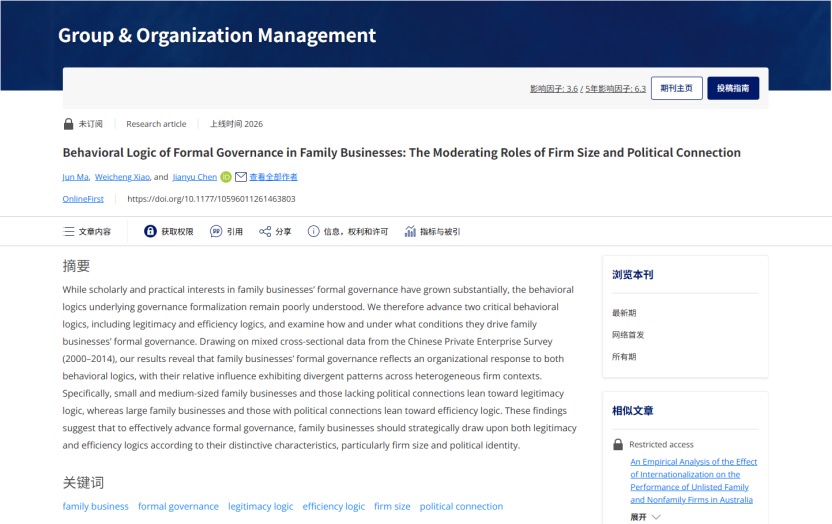Click the 上线时间 2026 text
The height and width of the screenshot is (524, 832).
[x=236, y=124]
